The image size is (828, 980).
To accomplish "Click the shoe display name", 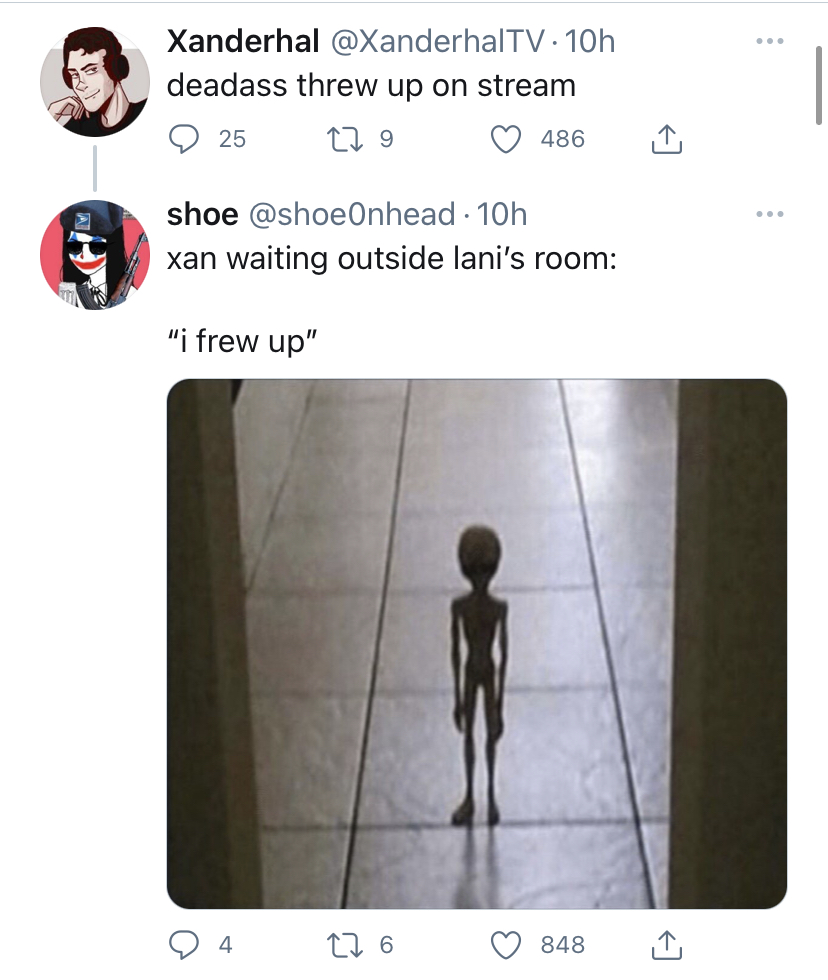I will click(x=202, y=214).
